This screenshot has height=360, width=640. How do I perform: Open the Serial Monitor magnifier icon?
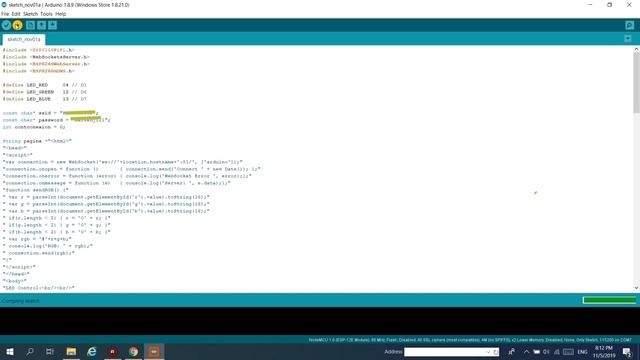point(629,25)
